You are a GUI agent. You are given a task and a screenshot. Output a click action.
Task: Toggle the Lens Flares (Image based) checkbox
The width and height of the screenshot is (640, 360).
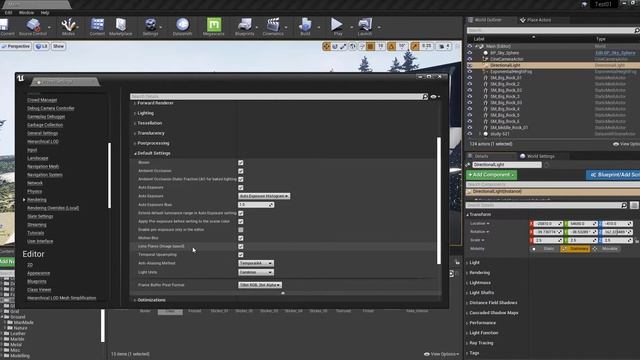click(240, 247)
